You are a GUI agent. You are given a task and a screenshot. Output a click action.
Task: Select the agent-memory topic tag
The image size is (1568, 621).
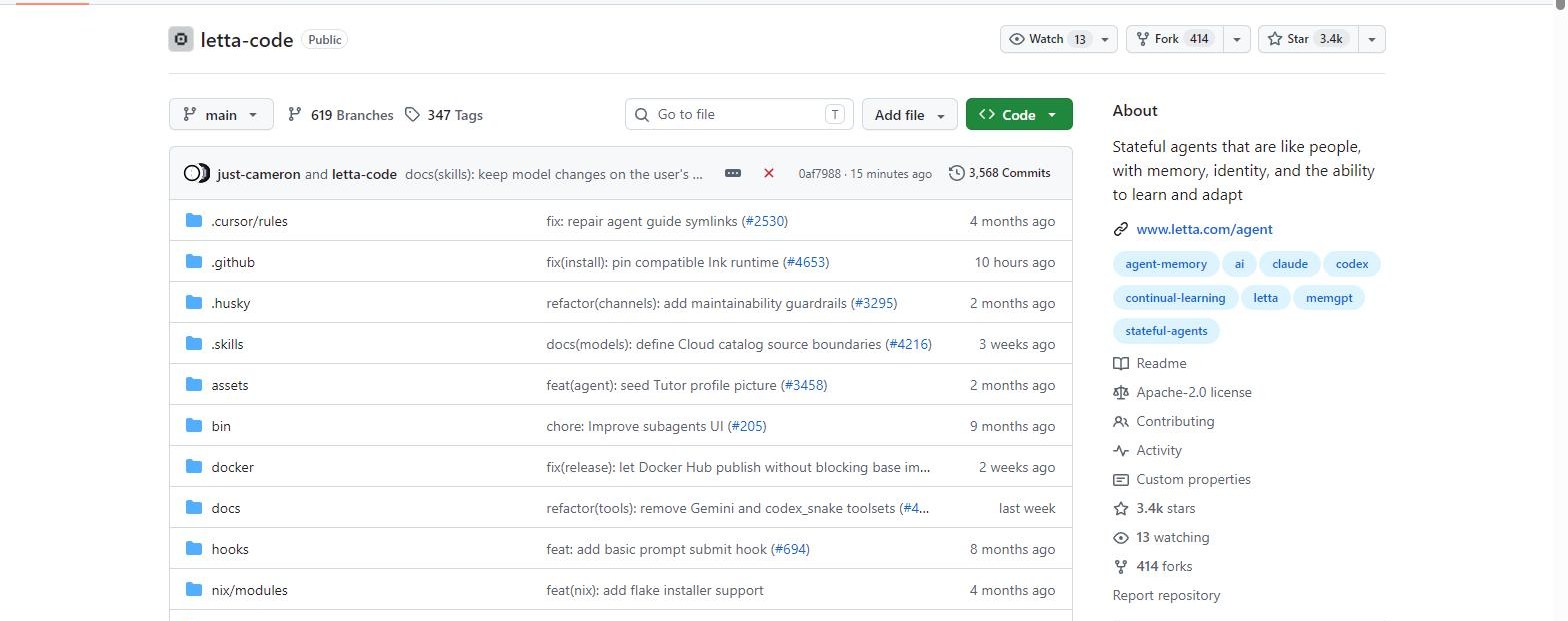(1166, 265)
